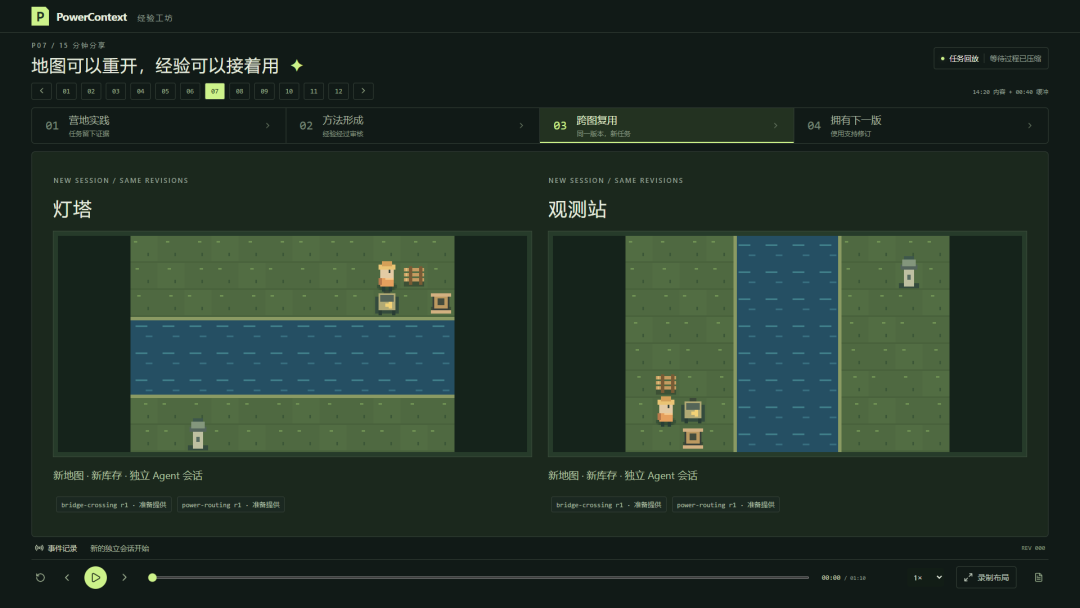Click the 新的独立会话开始 event text
This screenshot has width=1080, height=608.
tap(120, 548)
